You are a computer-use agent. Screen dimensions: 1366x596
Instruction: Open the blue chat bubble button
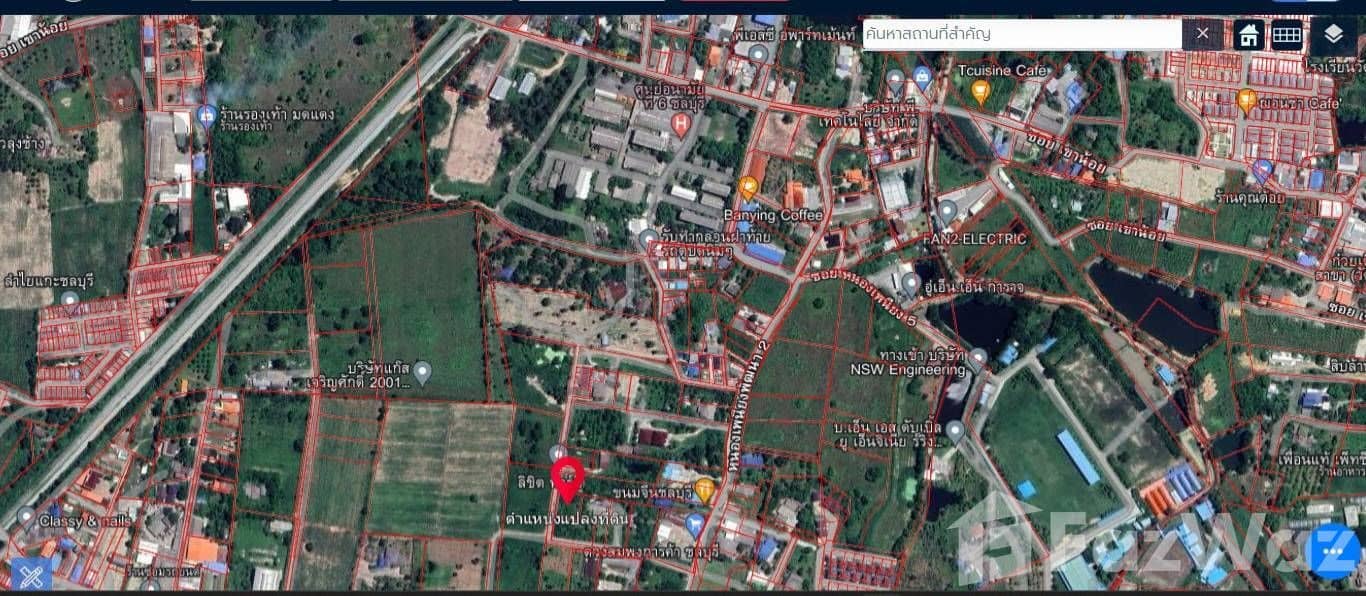tap(1335, 551)
